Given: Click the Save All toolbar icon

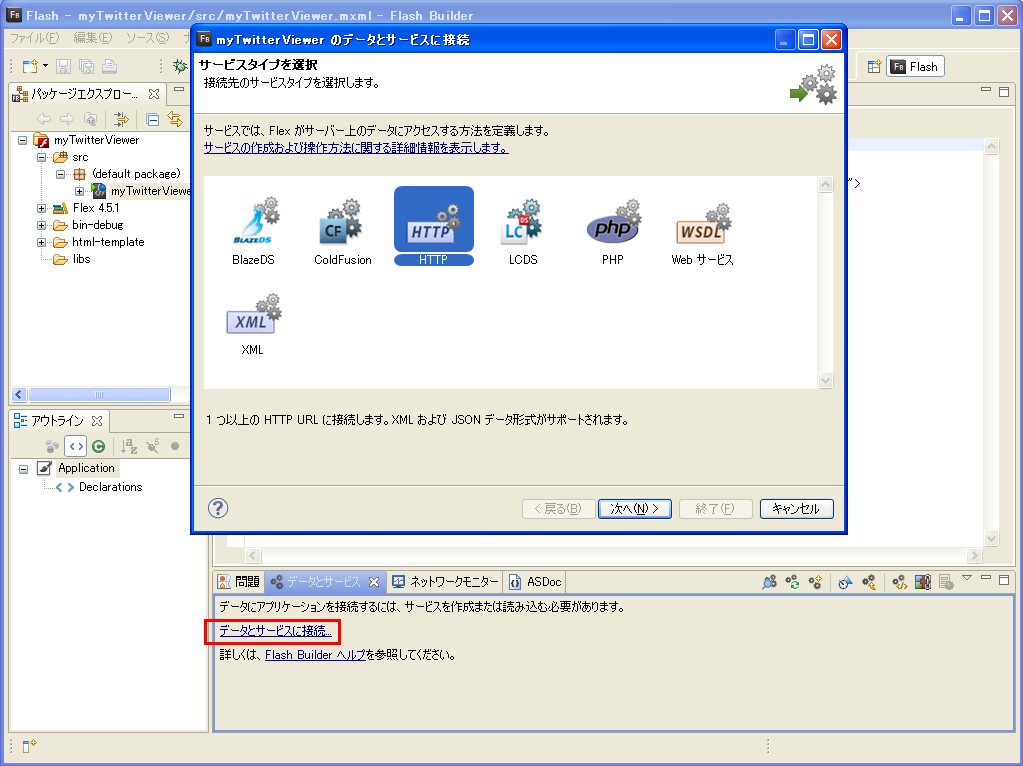Looking at the screenshot, I should tap(86, 66).
